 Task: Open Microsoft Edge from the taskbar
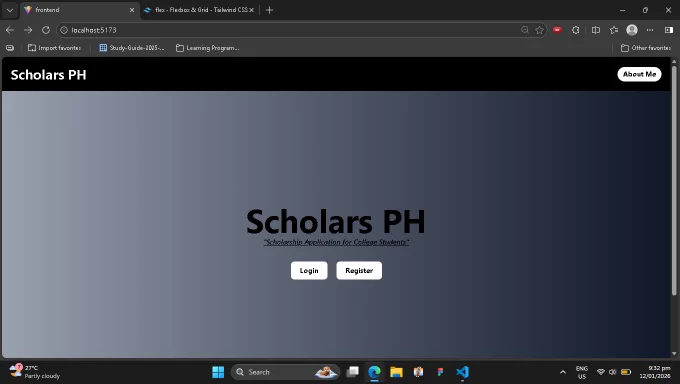point(374,372)
